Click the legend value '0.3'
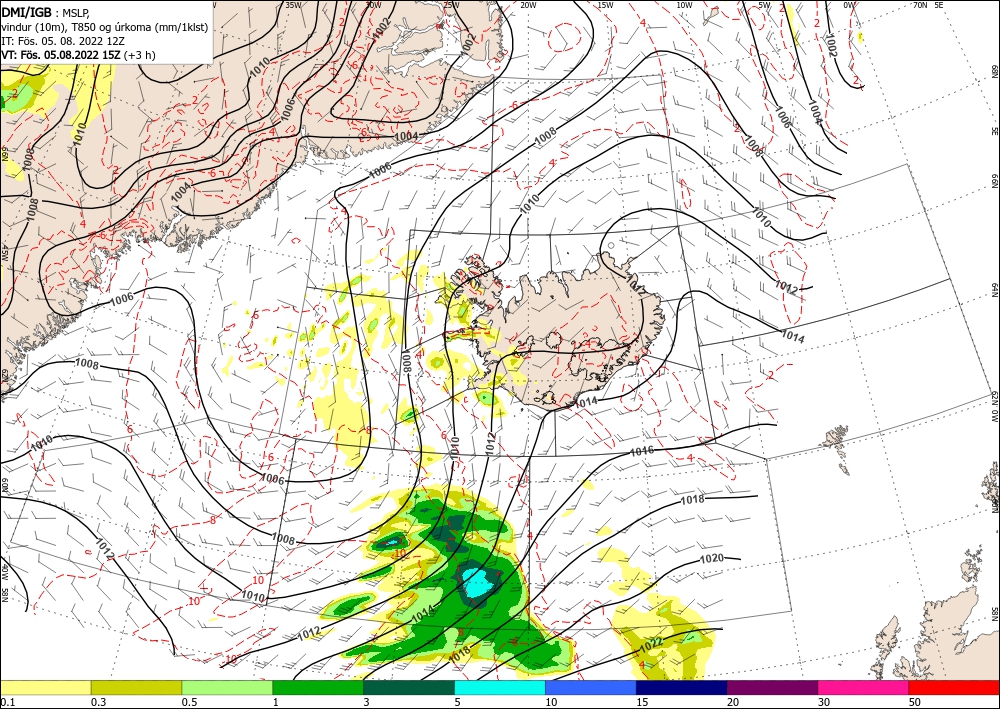Screen dimensions: 1000x709 point(98,702)
